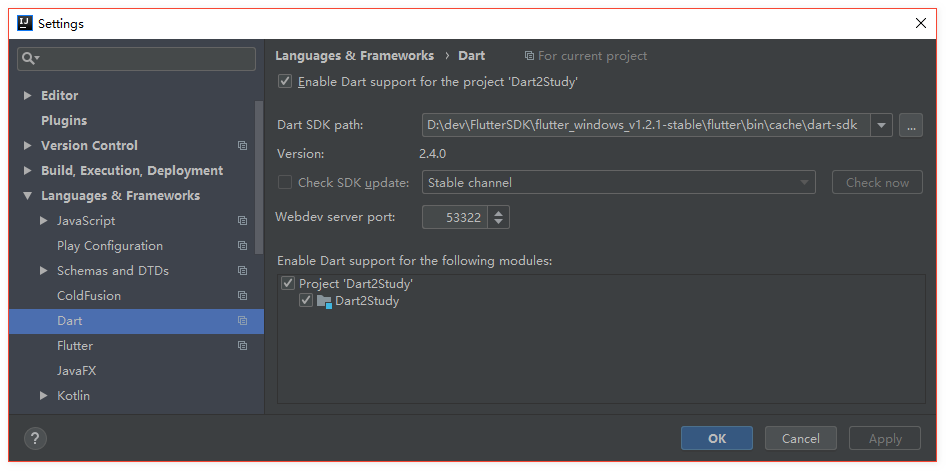Image resolution: width=946 pixels, height=471 pixels.
Task: Increase the Webdev server port value
Action: point(498,212)
